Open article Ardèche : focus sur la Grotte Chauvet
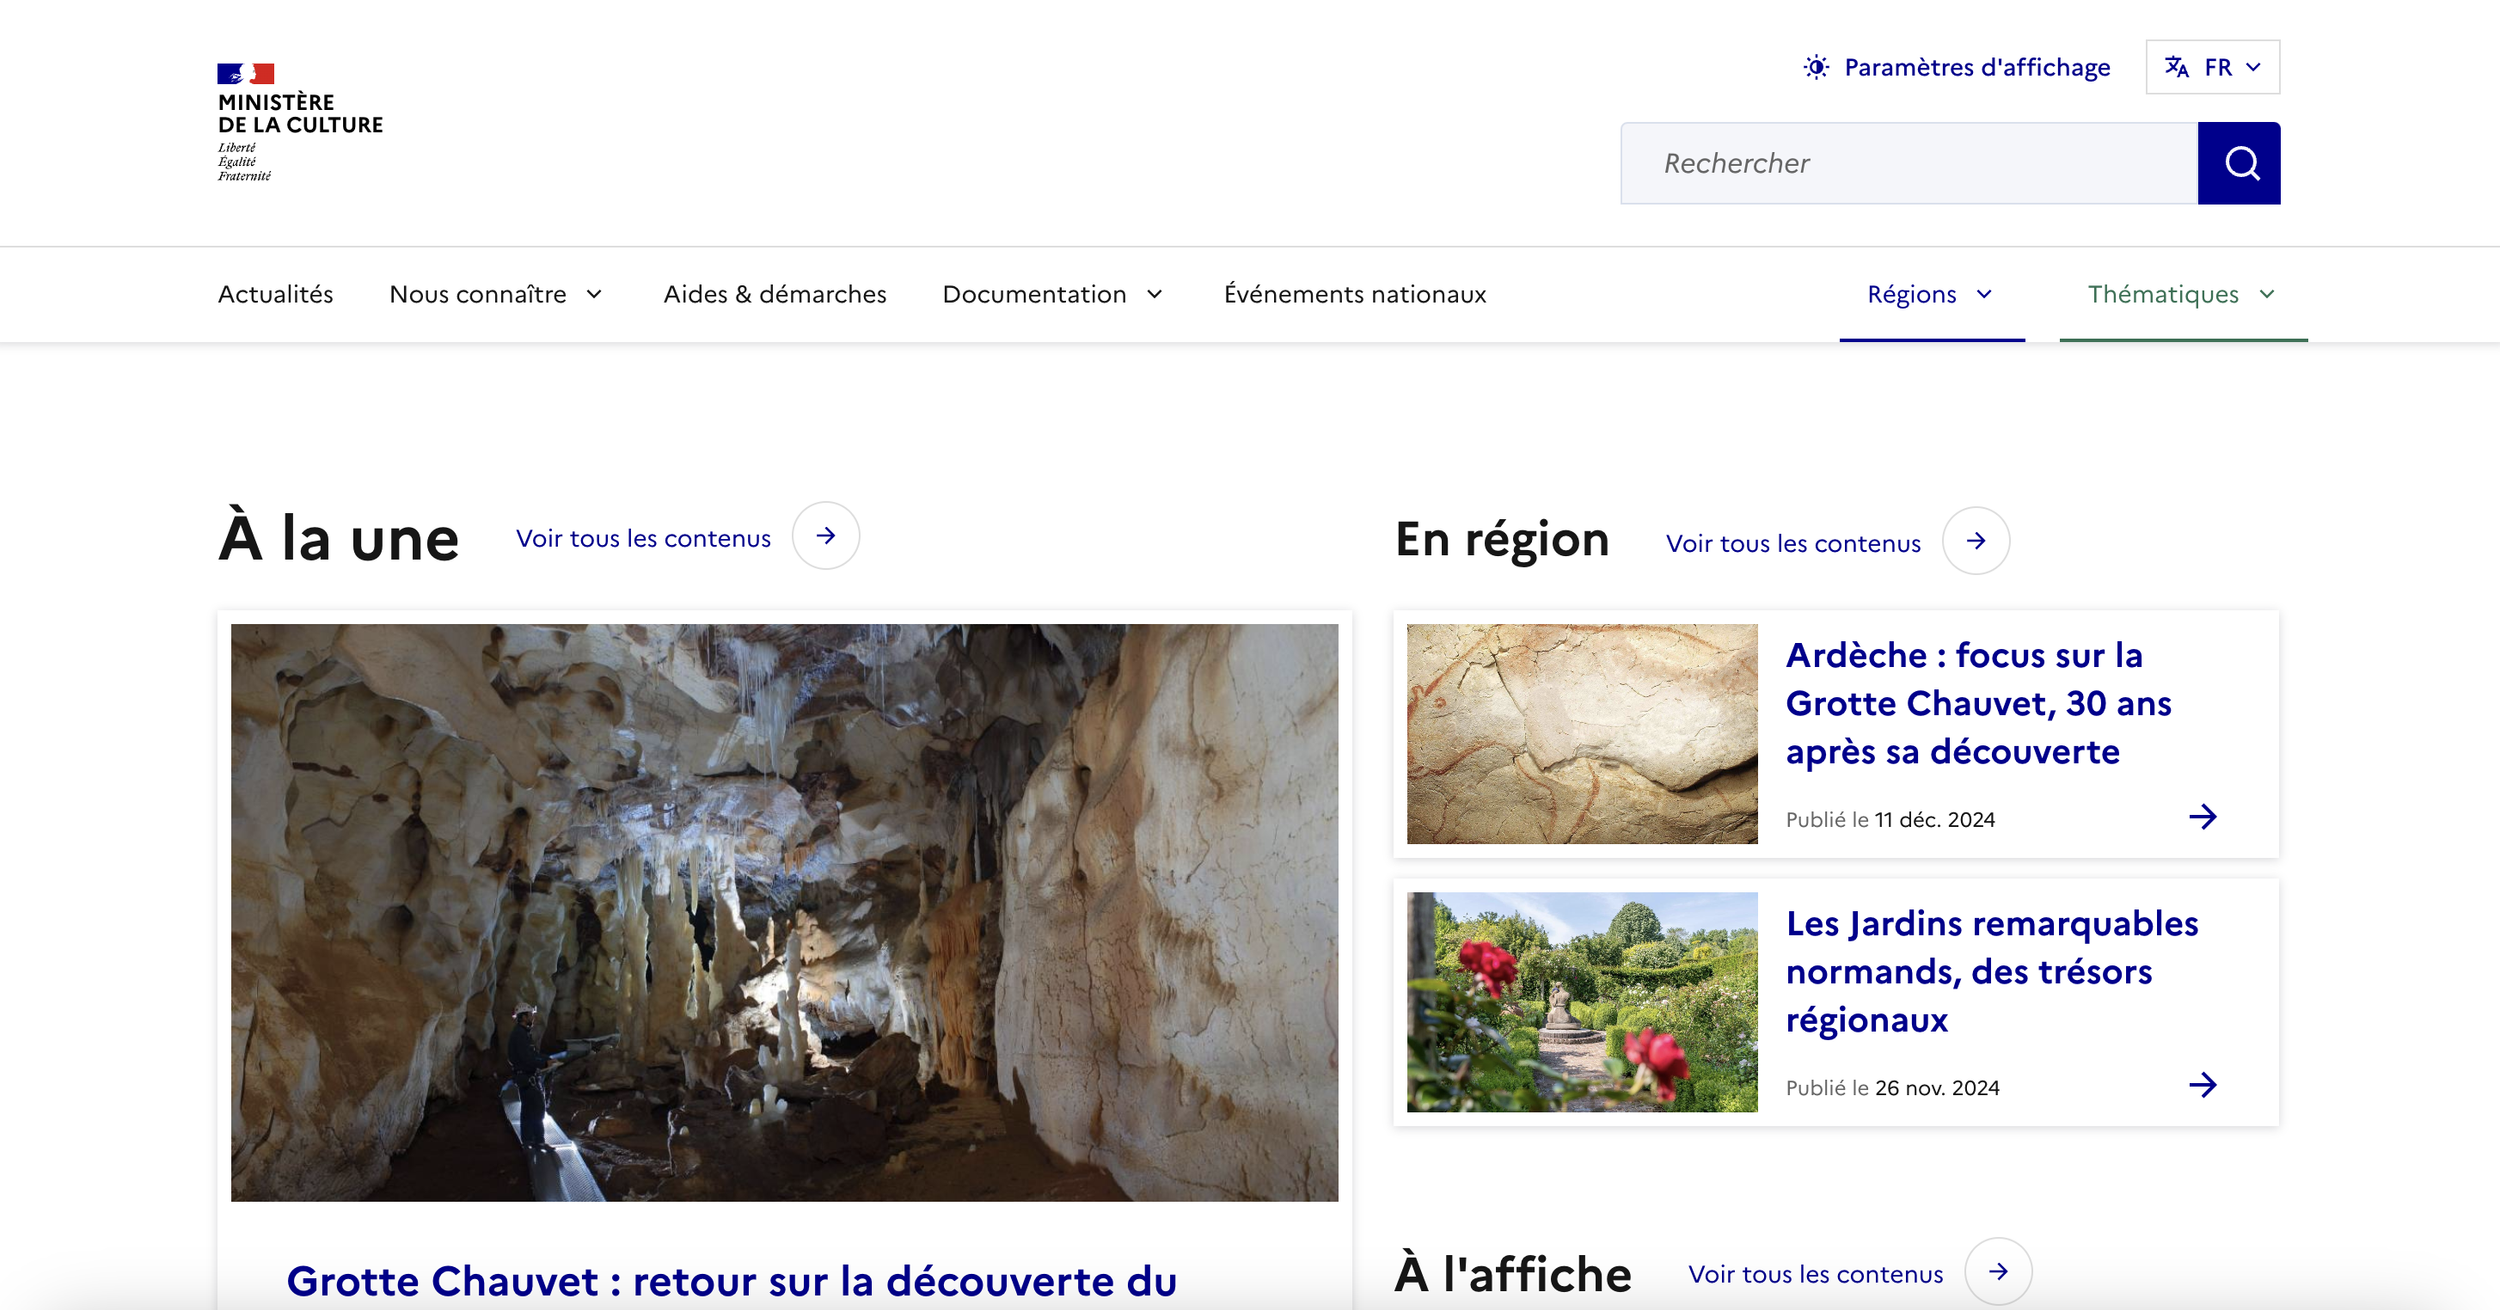This screenshot has height=1310, width=2500. point(1978,703)
